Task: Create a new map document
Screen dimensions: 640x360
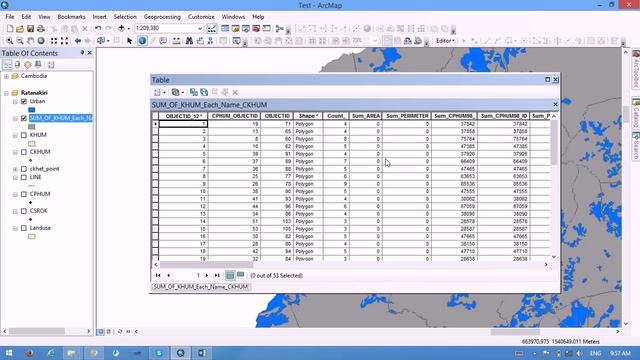Action: tap(10, 29)
